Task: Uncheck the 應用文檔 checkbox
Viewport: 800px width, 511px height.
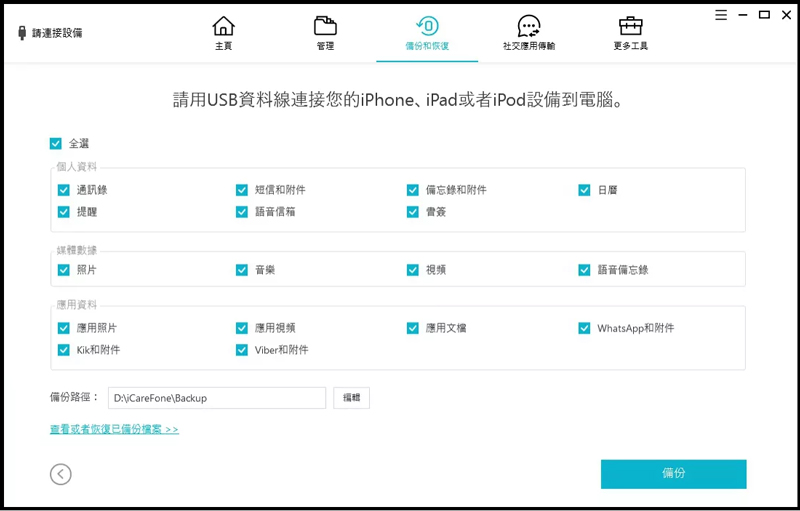Action: (413, 328)
